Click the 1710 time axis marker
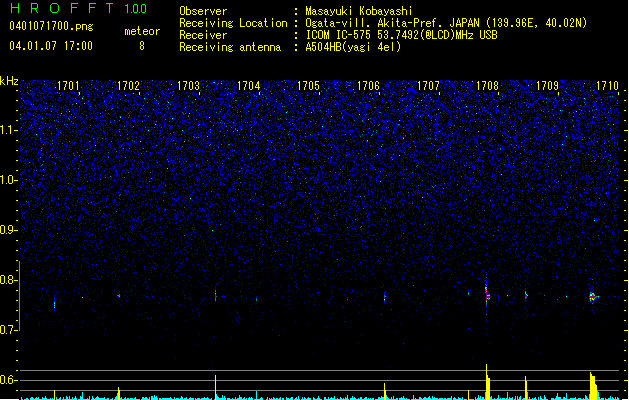This screenshot has height=400, width=629. pyautogui.click(x=607, y=86)
